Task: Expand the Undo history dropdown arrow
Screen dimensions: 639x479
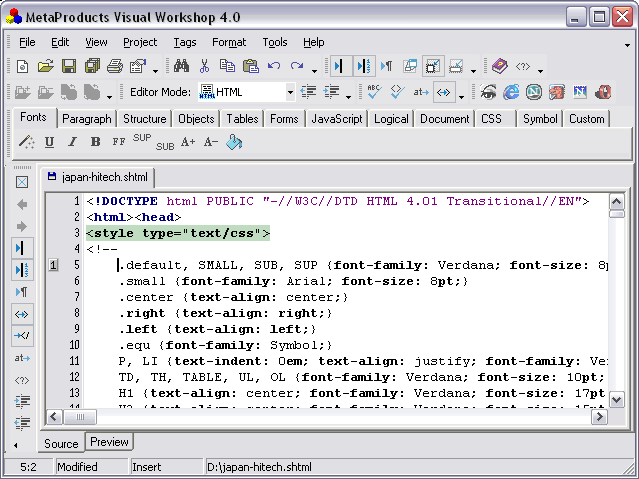Action: tap(314, 70)
